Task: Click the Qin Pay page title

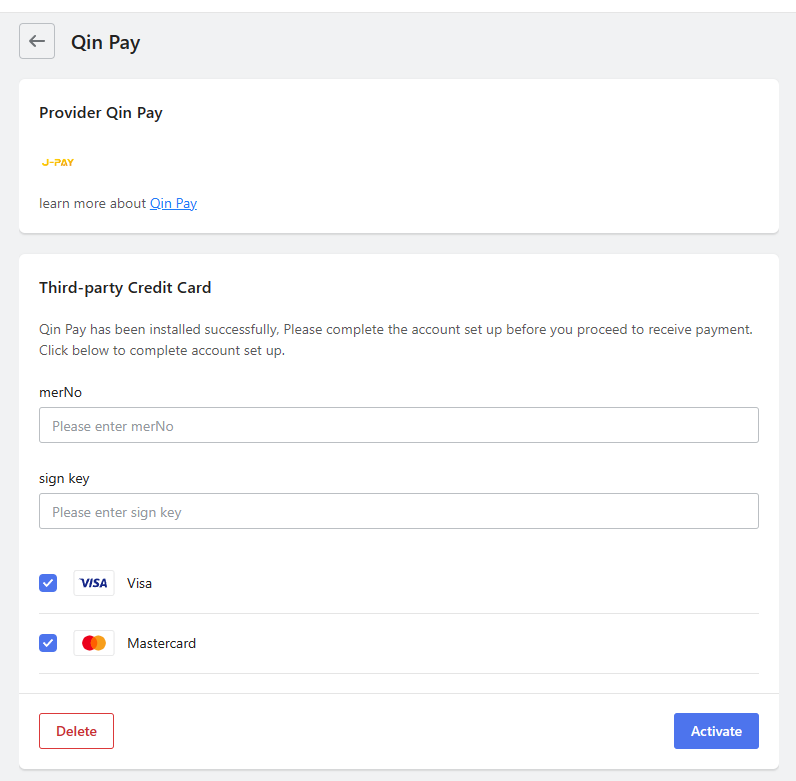Action: coord(105,42)
